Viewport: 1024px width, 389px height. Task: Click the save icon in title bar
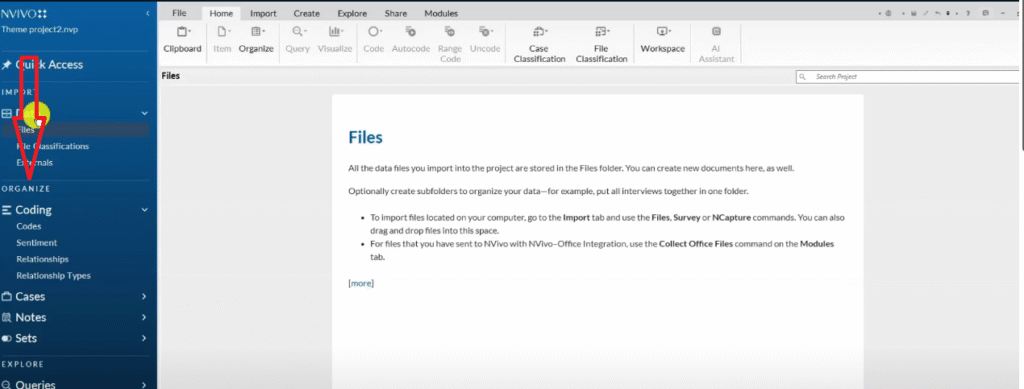click(914, 13)
